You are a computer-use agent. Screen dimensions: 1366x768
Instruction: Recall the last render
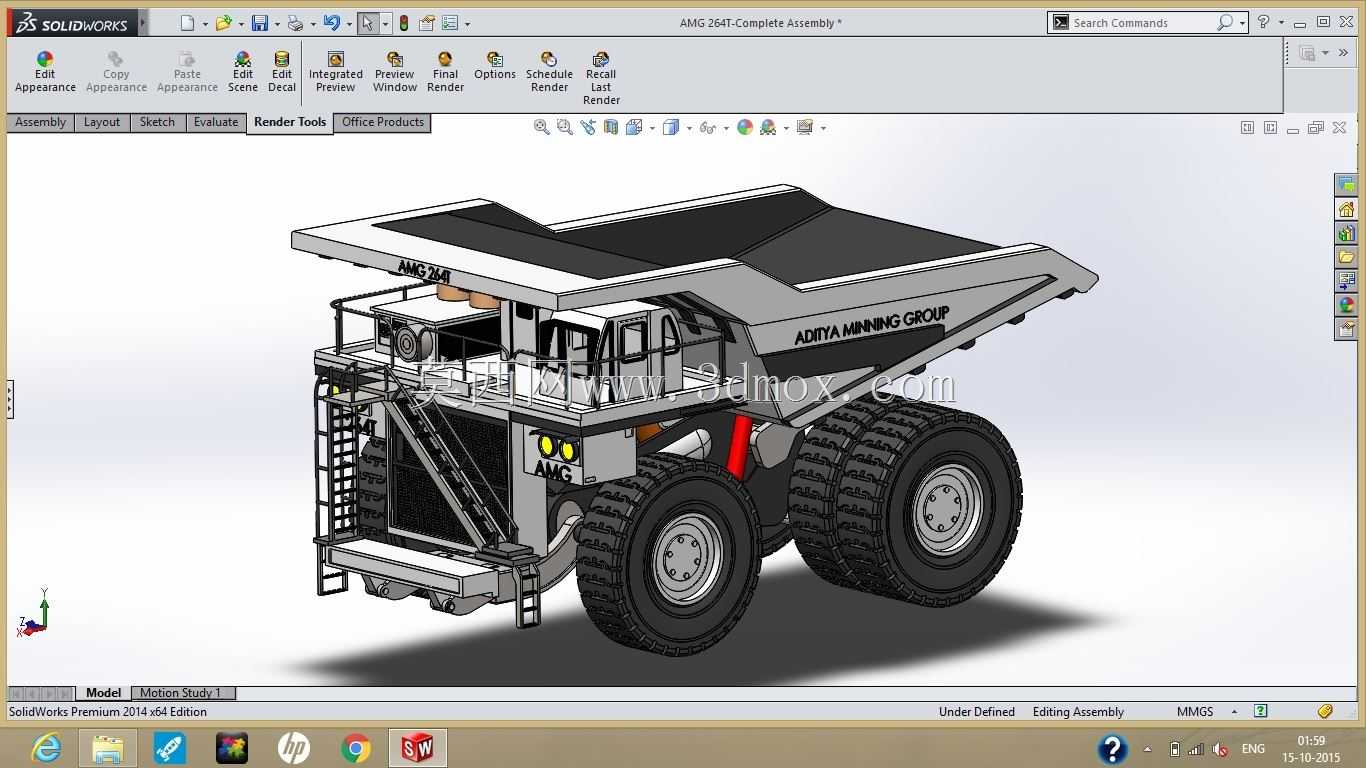(601, 79)
